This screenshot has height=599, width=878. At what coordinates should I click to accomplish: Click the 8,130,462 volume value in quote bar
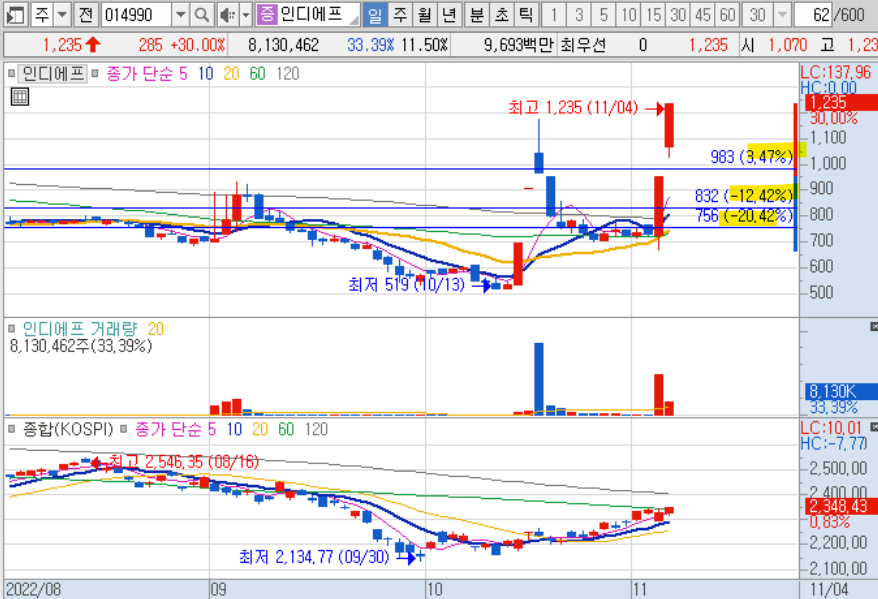[x=283, y=45]
